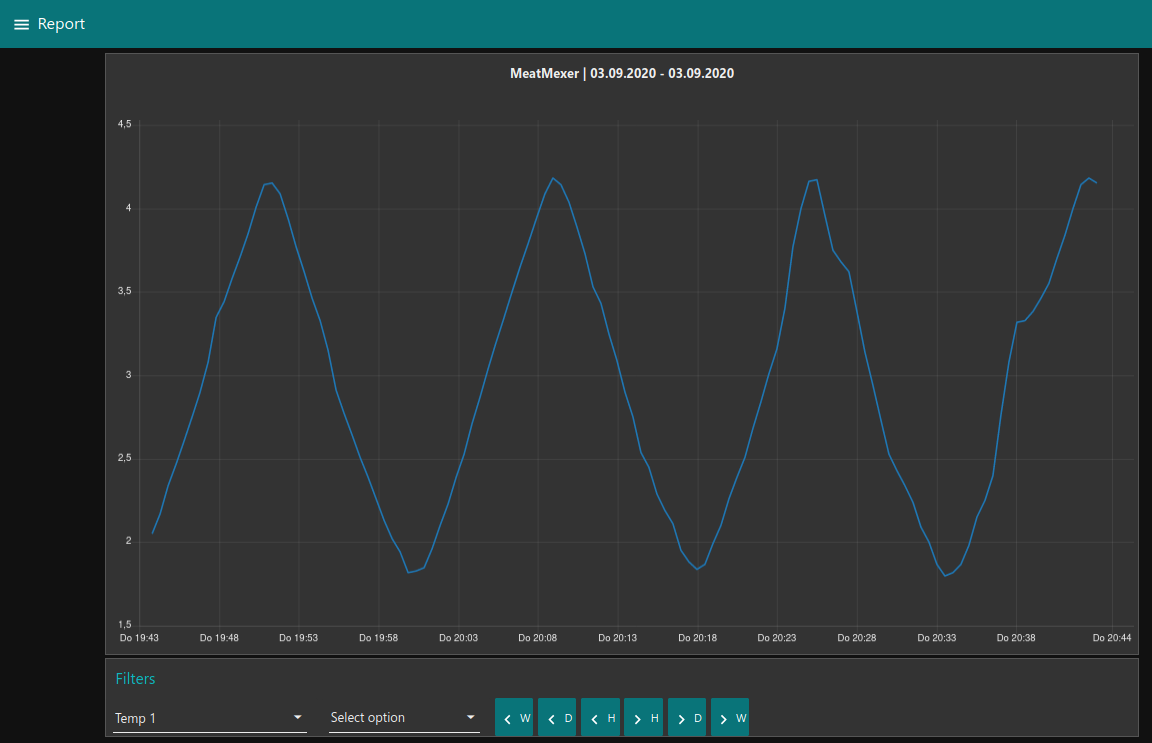Advance one day with > D

688,718
